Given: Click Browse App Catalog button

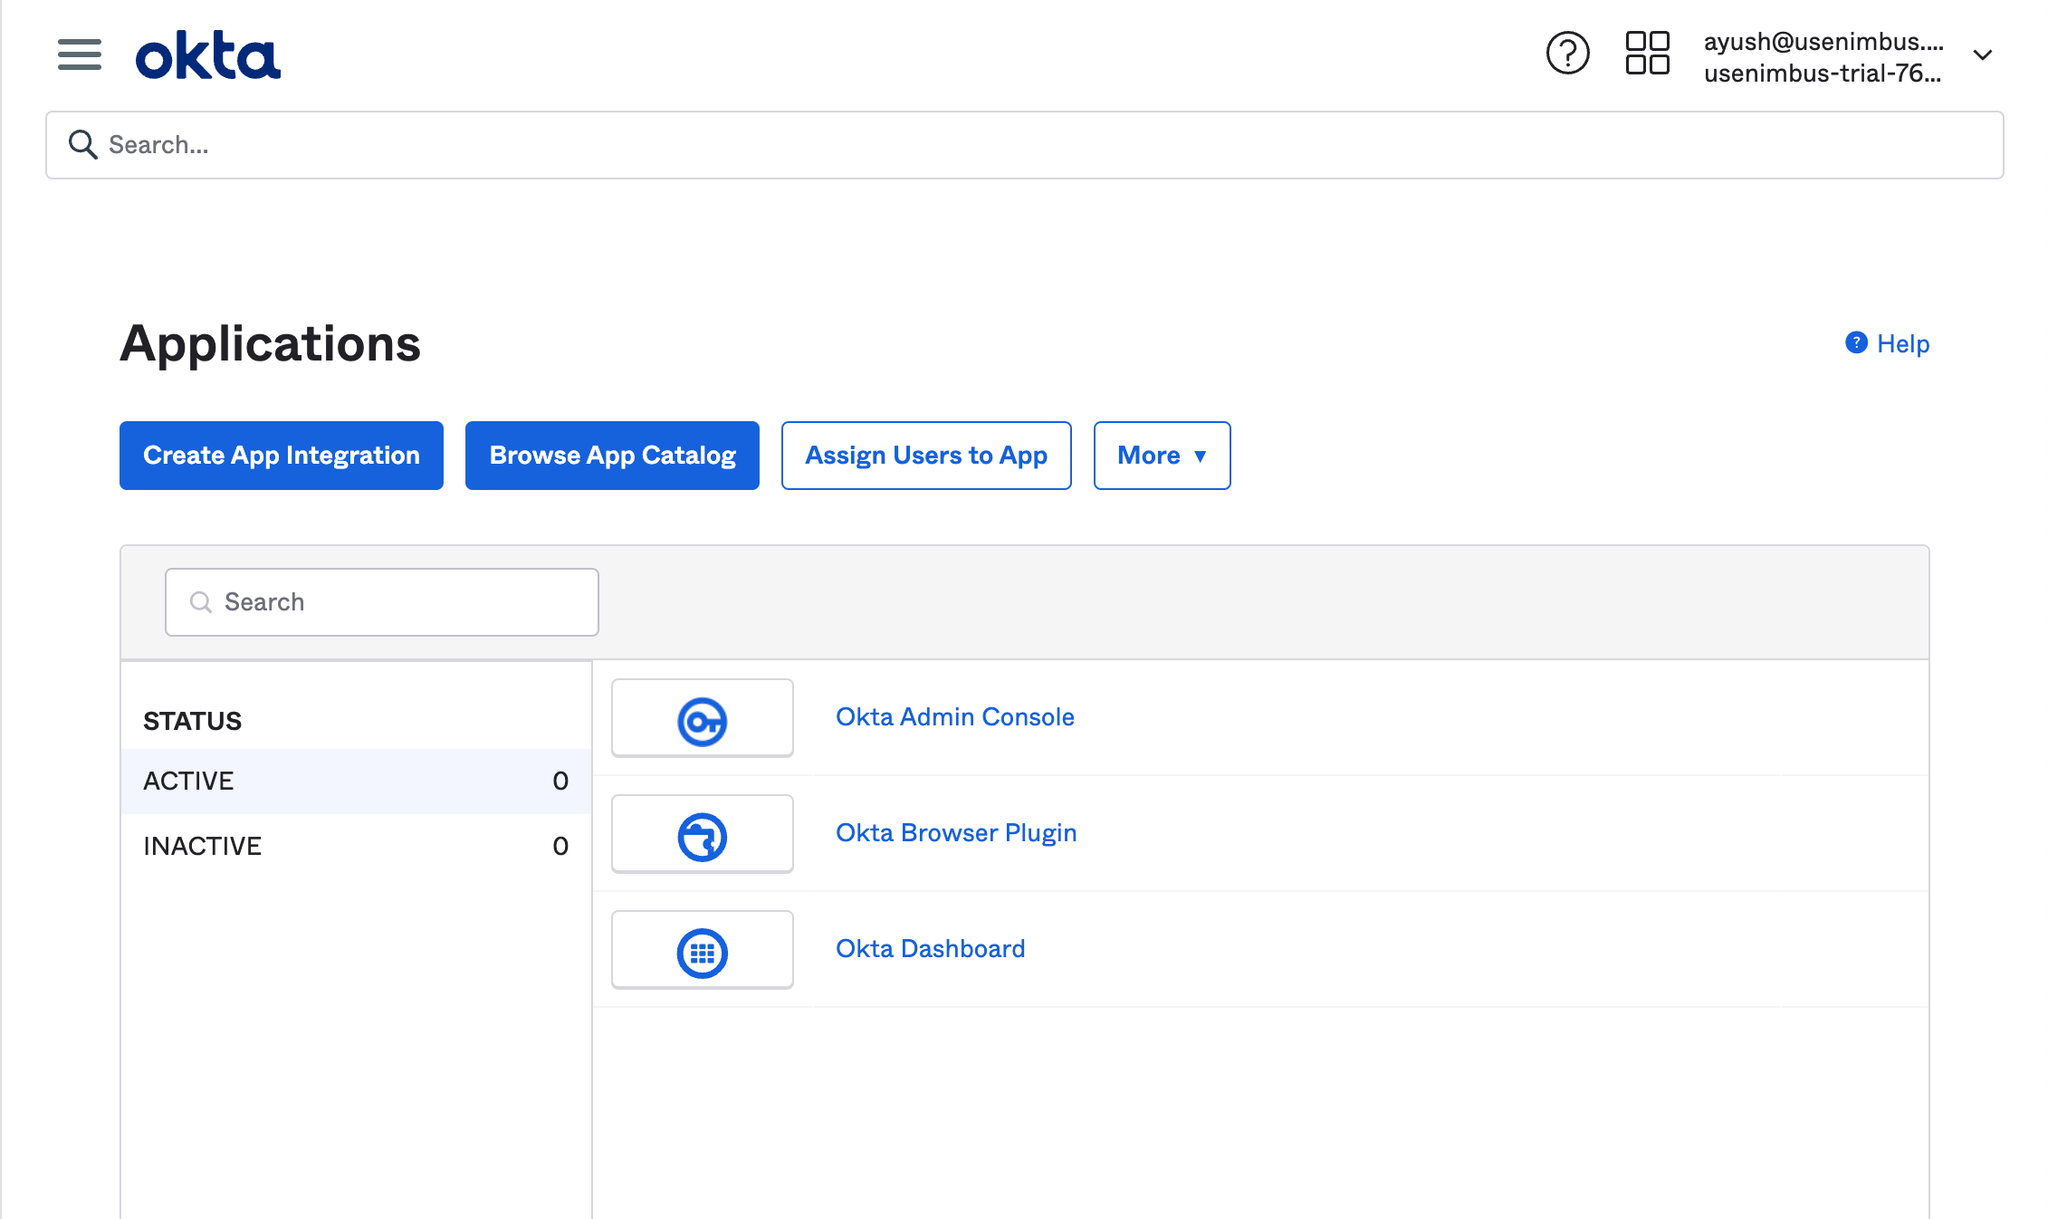Looking at the screenshot, I should (612, 455).
